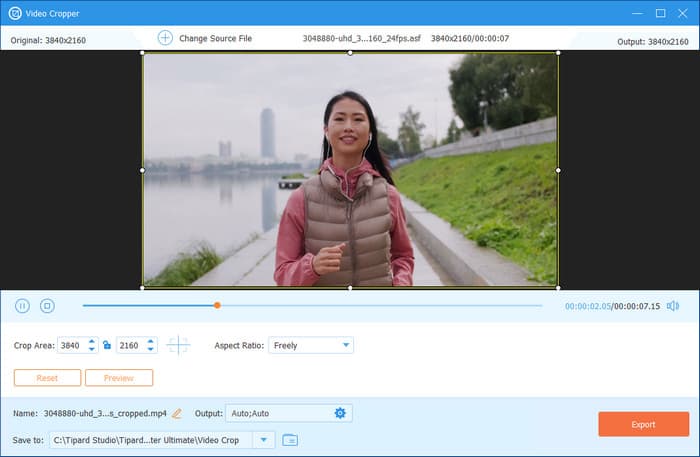Click the top-center crop handle
Image resolution: width=700 pixels, height=457 pixels.
(x=350, y=53)
